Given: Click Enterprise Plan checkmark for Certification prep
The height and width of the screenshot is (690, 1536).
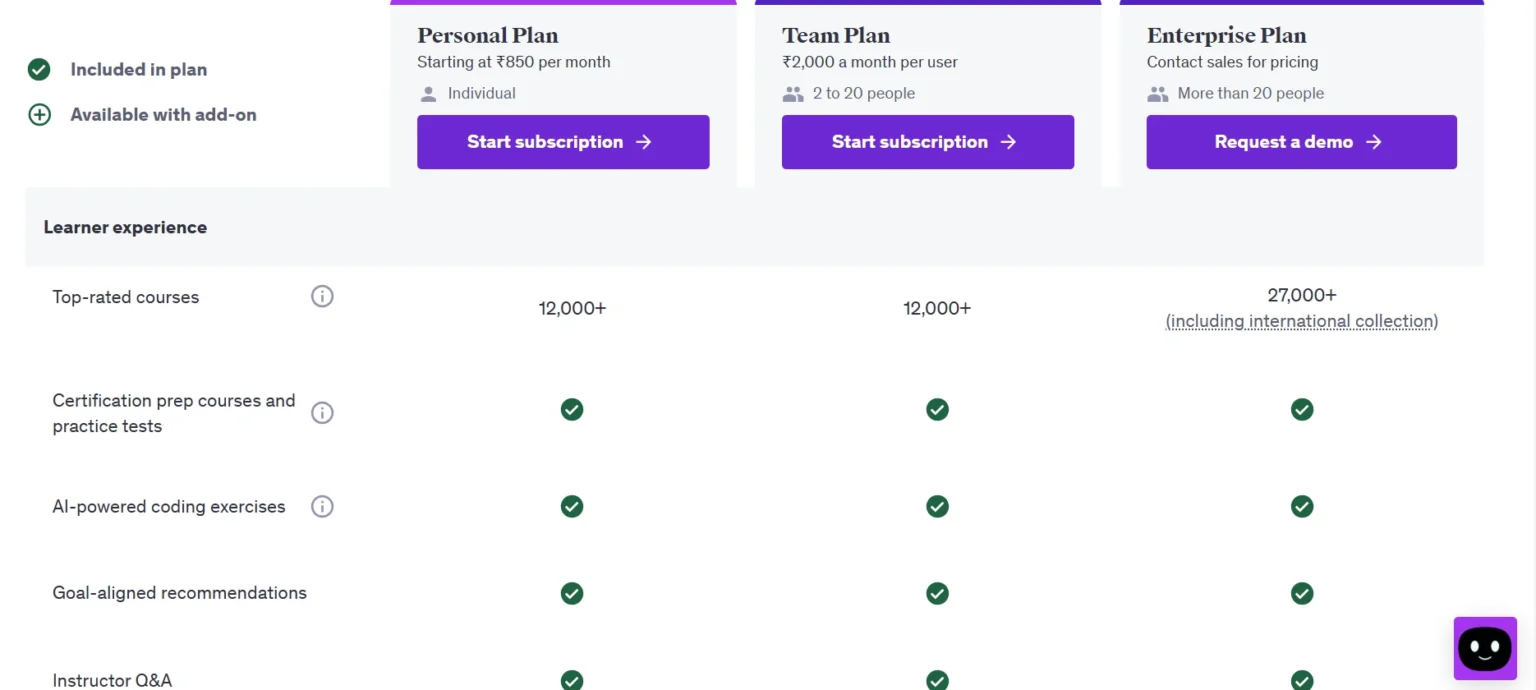Looking at the screenshot, I should pyautogui.click(x=1302, y=409).
